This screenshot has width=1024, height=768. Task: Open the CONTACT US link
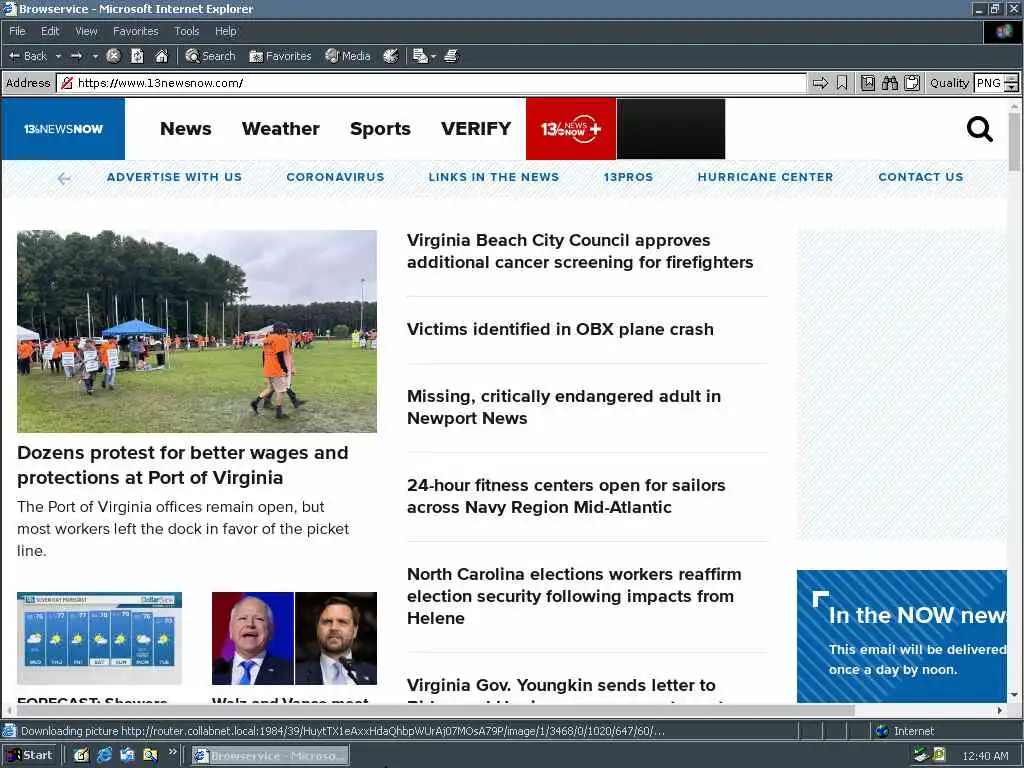pos(921,177)
